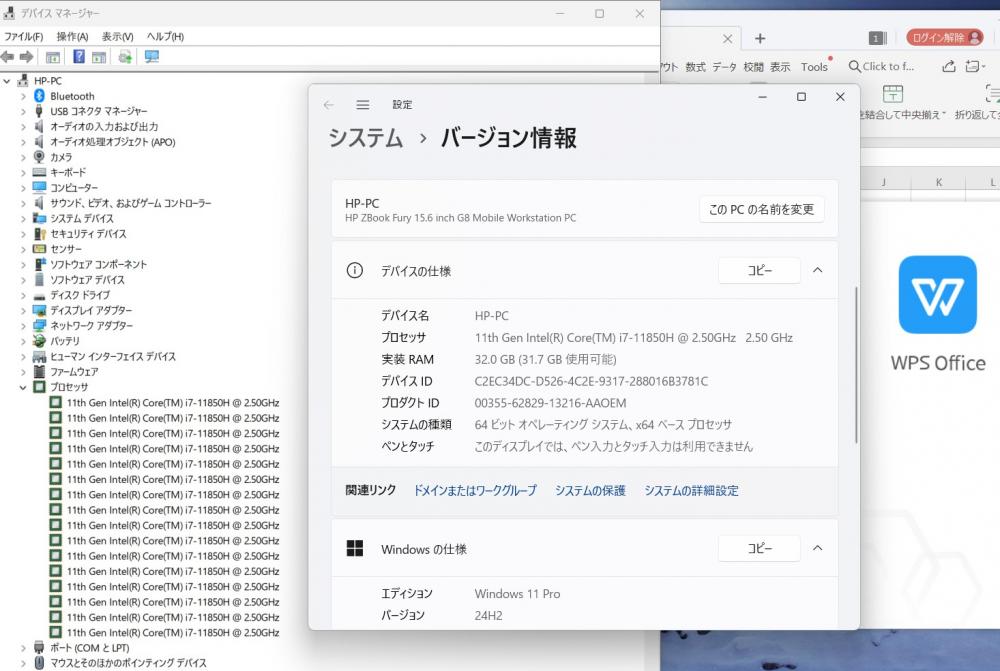The image size is (1000, 671).
Task: Expand the Bluetooth tree node
Action: [23, 96]
